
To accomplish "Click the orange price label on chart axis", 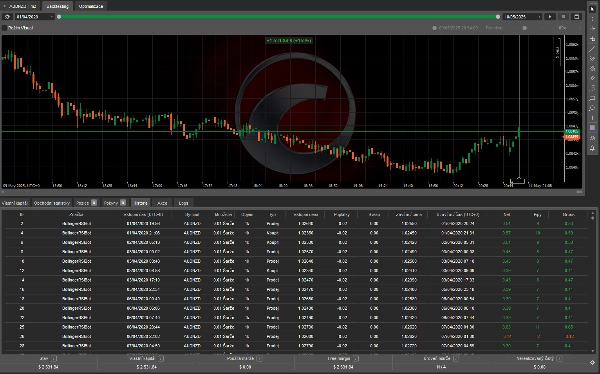I will (572, 137).
